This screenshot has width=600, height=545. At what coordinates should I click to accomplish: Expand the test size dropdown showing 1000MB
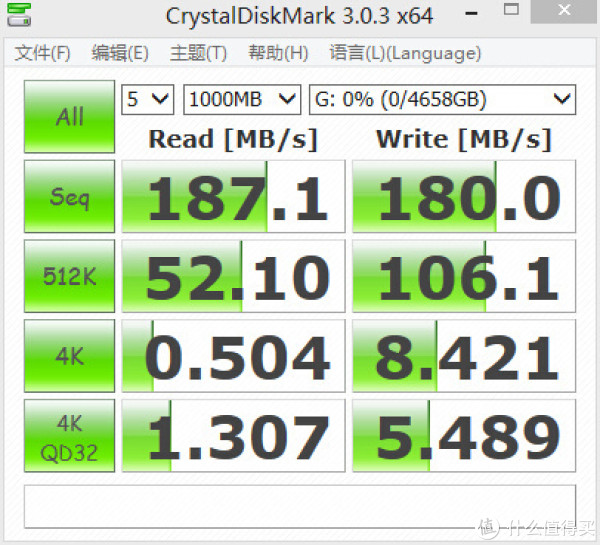[242, 100]
